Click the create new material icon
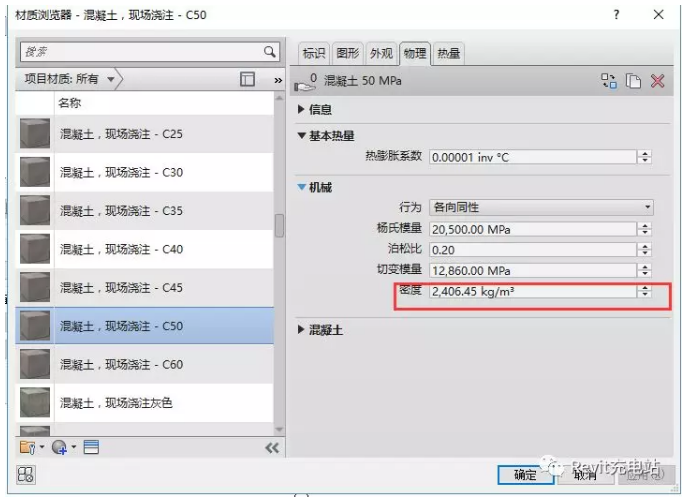This screenshot has width=684, height=498. 59,447
